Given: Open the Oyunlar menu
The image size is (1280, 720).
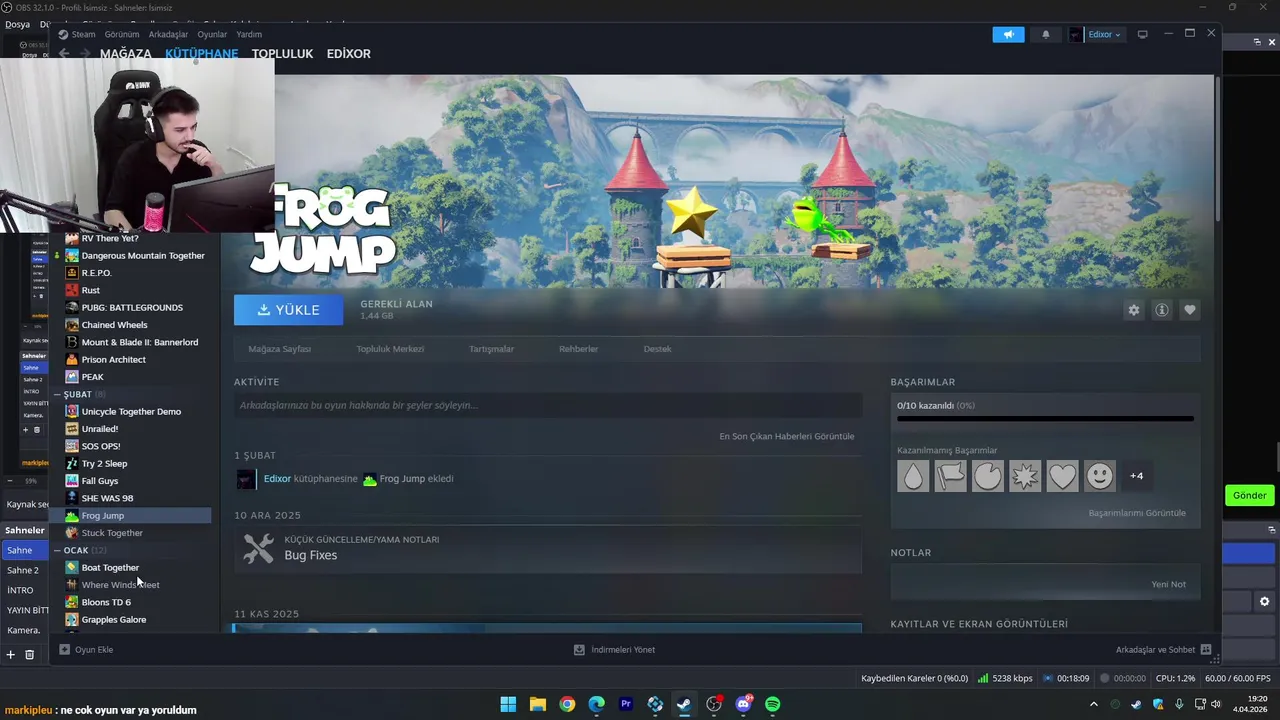Looking at the screenshot, I should tap(212, 34).
